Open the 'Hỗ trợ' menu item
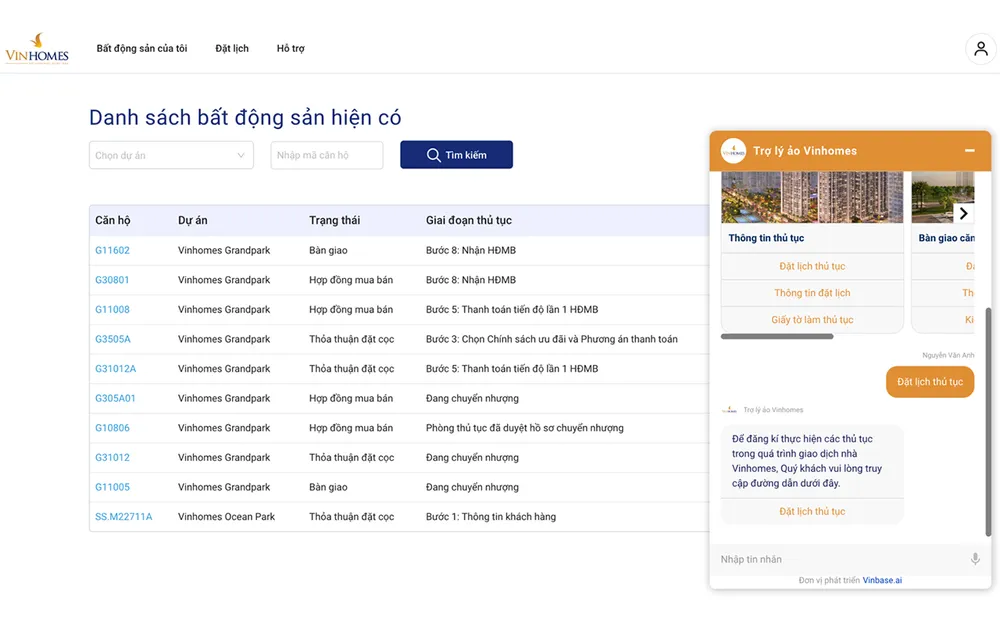The height and width of the screenshot is (625, 1000). (291, 48)
